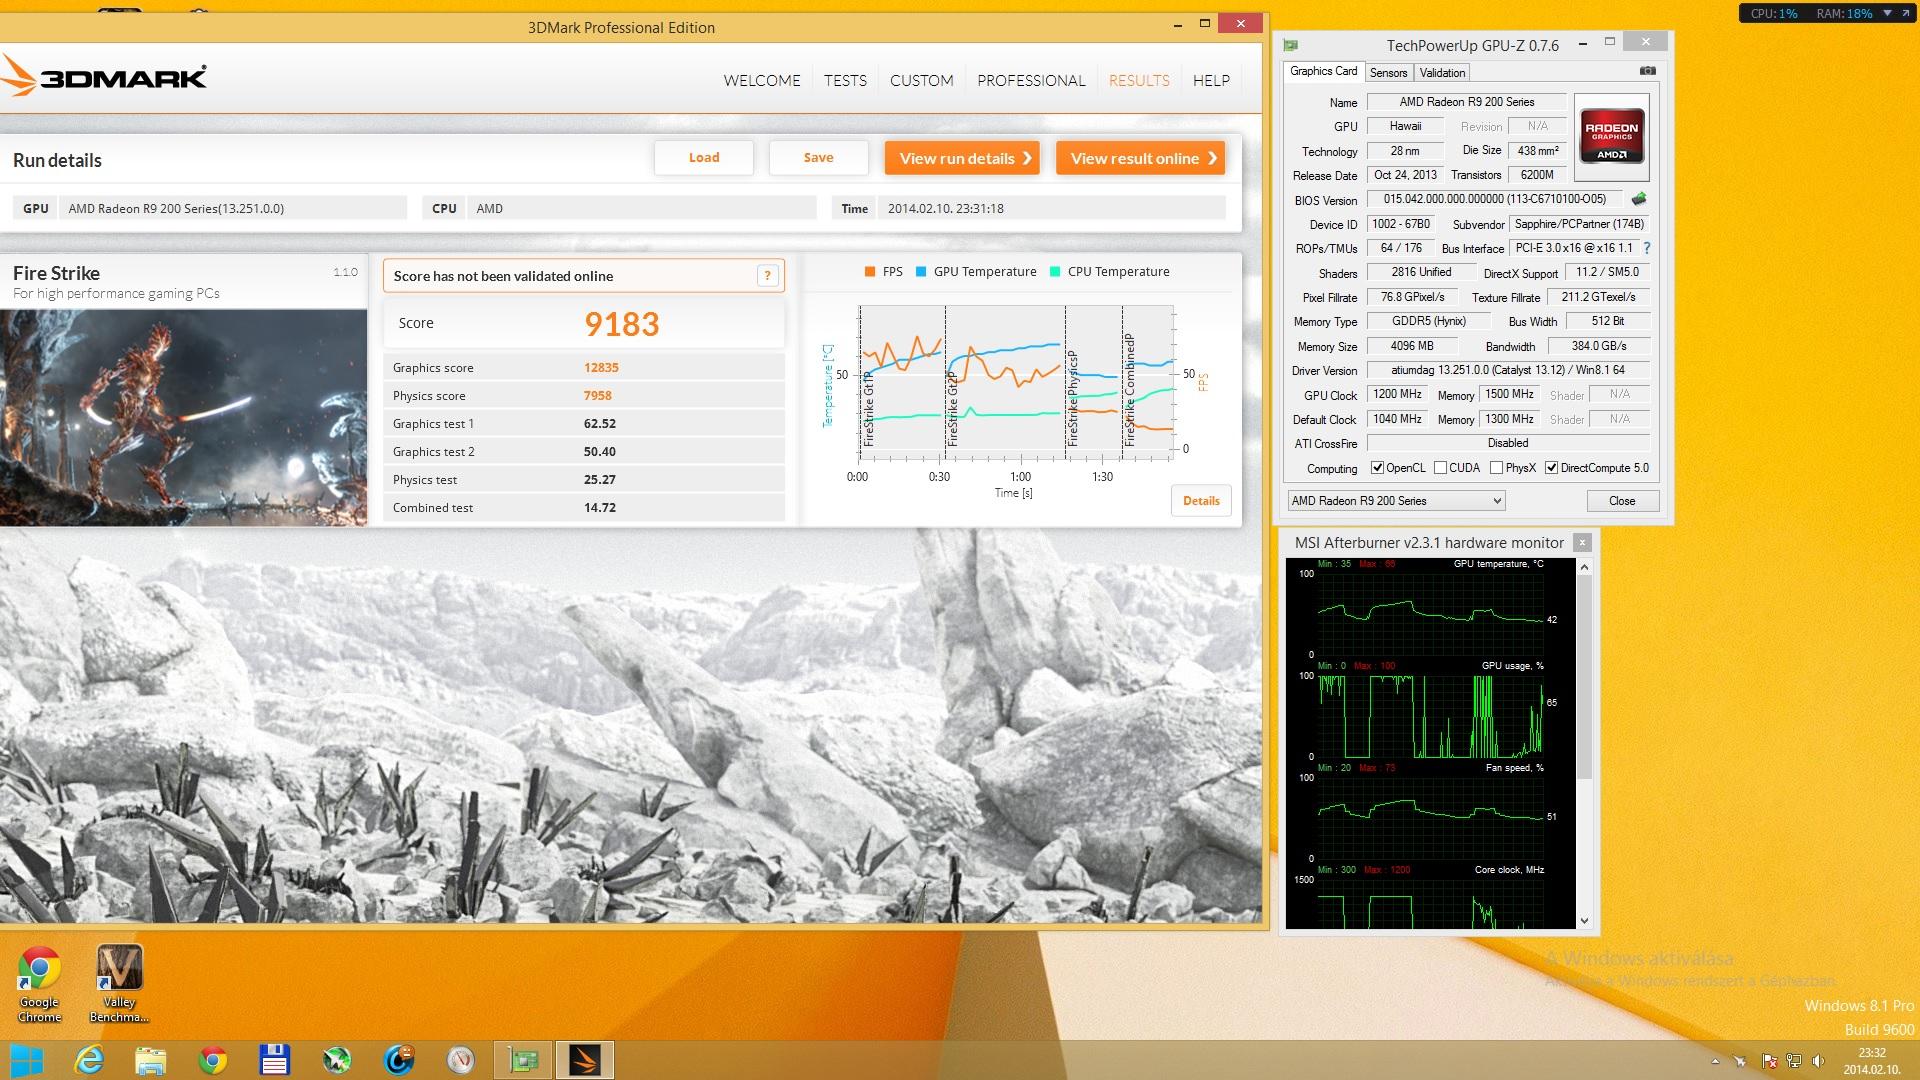Open the network tray icon
Screen dimensions: 1920x1080
[x=1794, y=1061]
